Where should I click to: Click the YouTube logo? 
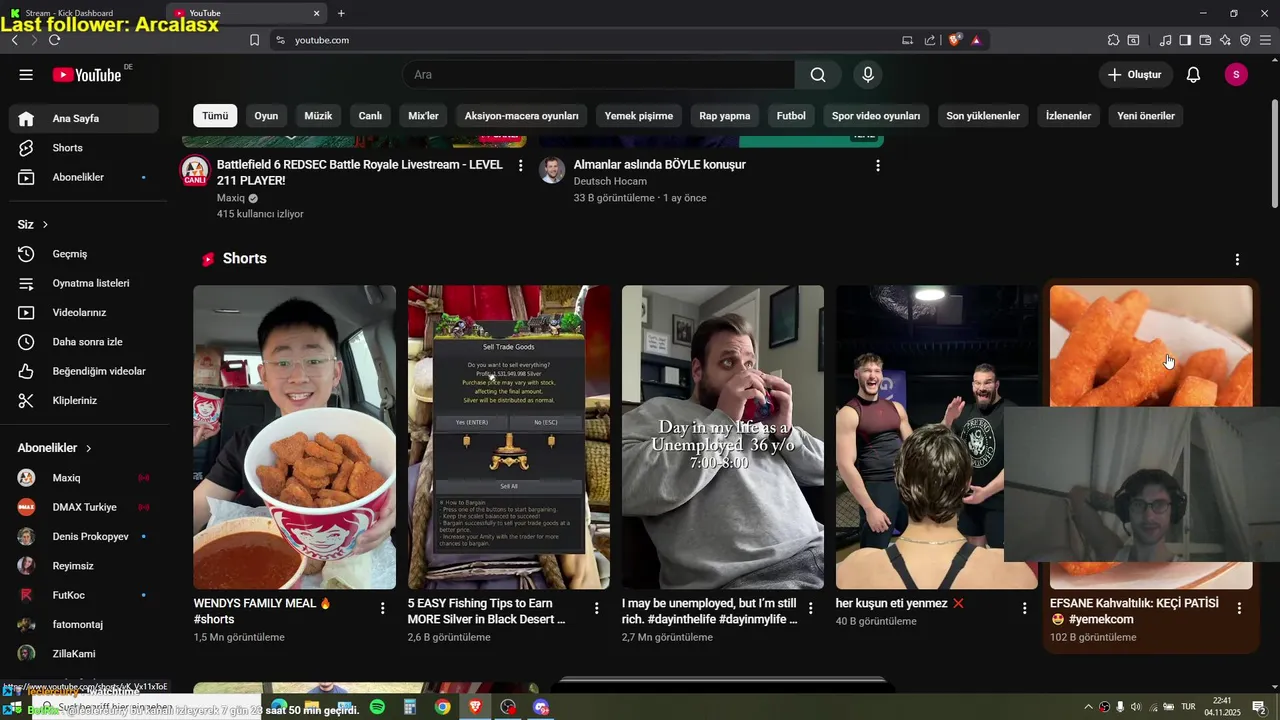tap(87, 75)
